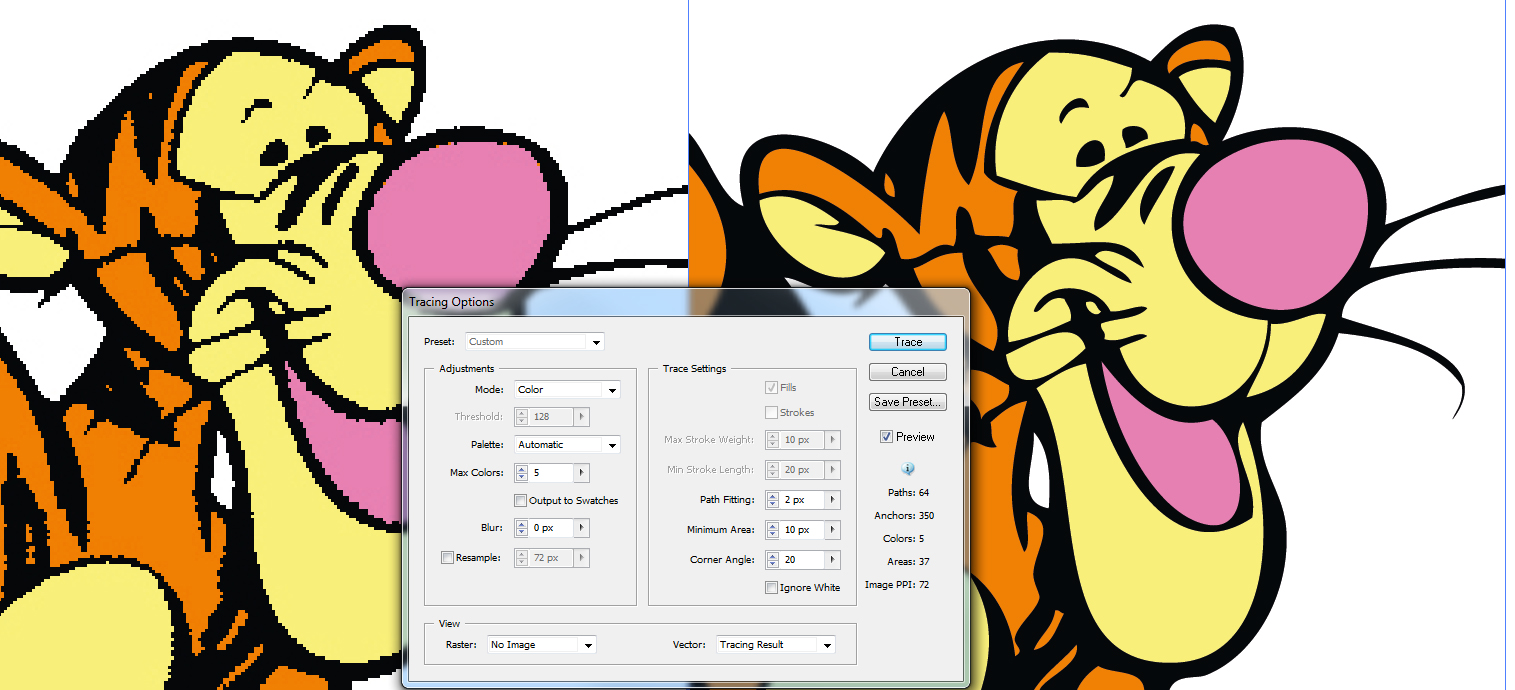Click the grayed Max Stroke Weight stepper

[x=773, y=439]
